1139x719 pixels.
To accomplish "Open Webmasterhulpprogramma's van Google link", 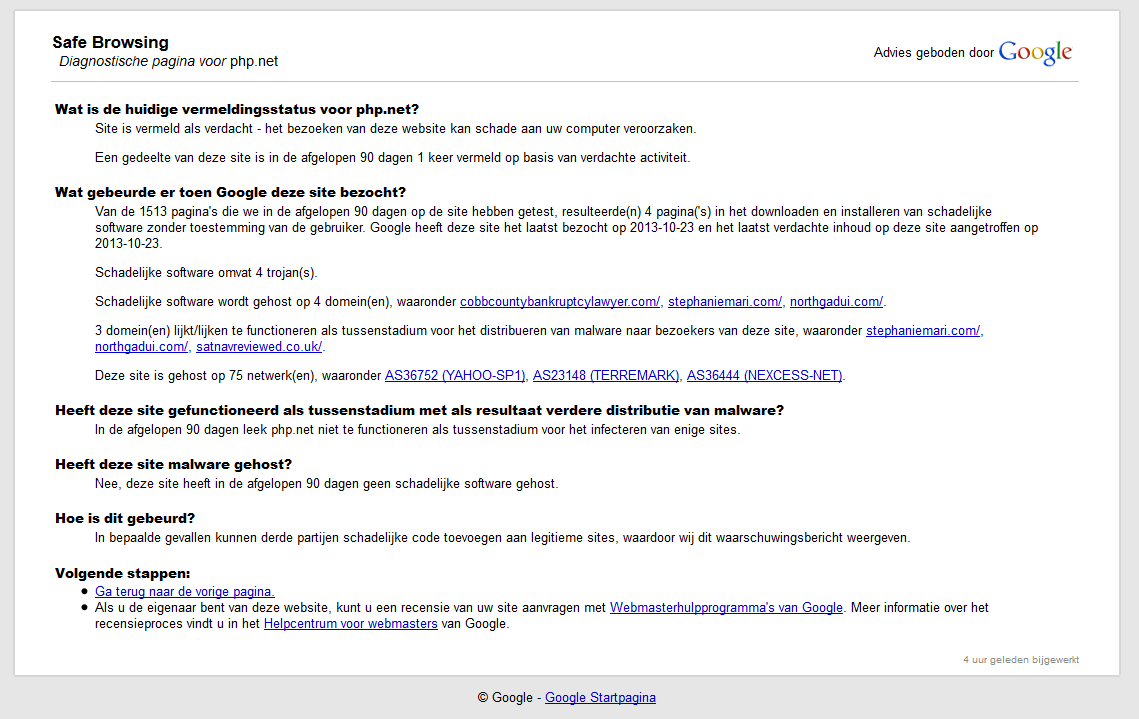I will tap(727, 608).
